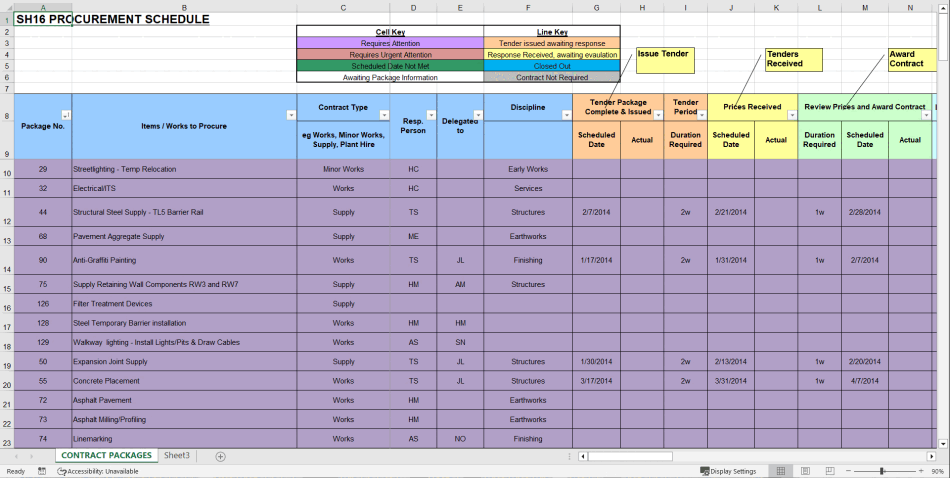Select the 2/28/2014 award date cell
The image size is (950, 478).
point(865,212)
